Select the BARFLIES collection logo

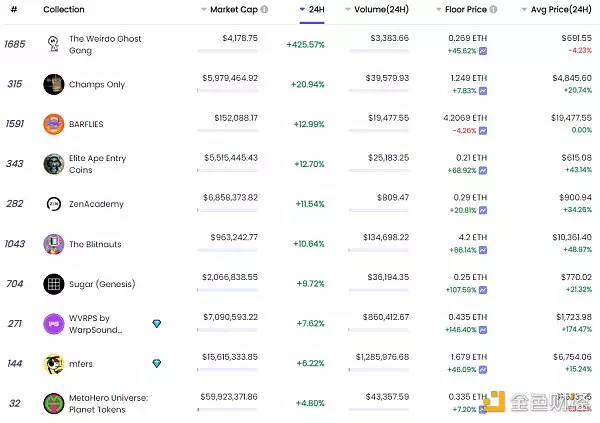53,124
